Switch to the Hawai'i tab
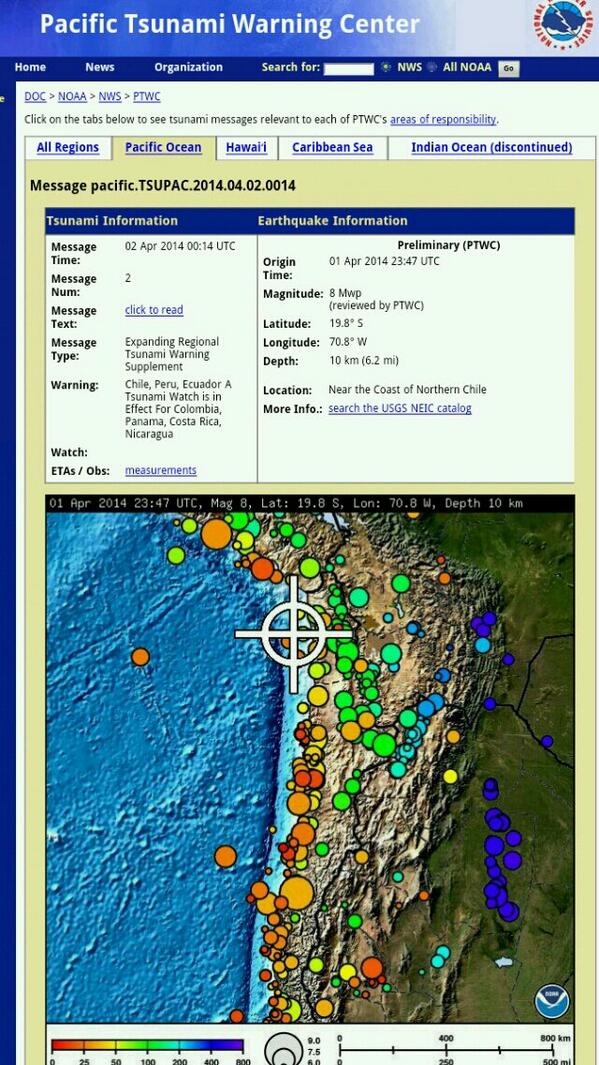 pyautogui.click(x=247, y=147)
